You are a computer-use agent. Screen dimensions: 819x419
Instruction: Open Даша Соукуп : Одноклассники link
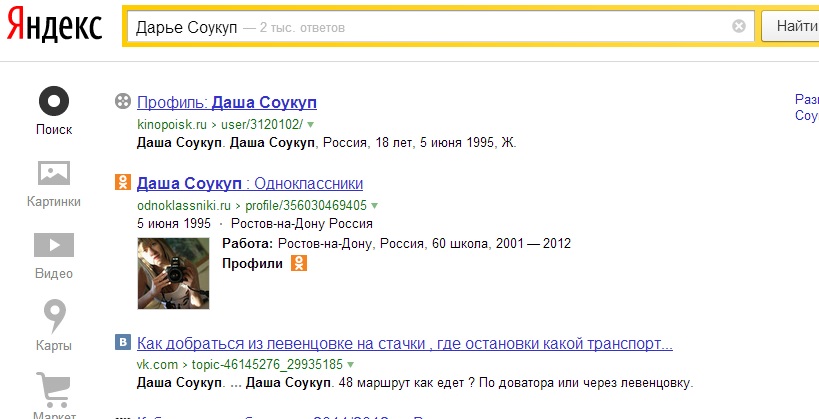pos(250,183)
